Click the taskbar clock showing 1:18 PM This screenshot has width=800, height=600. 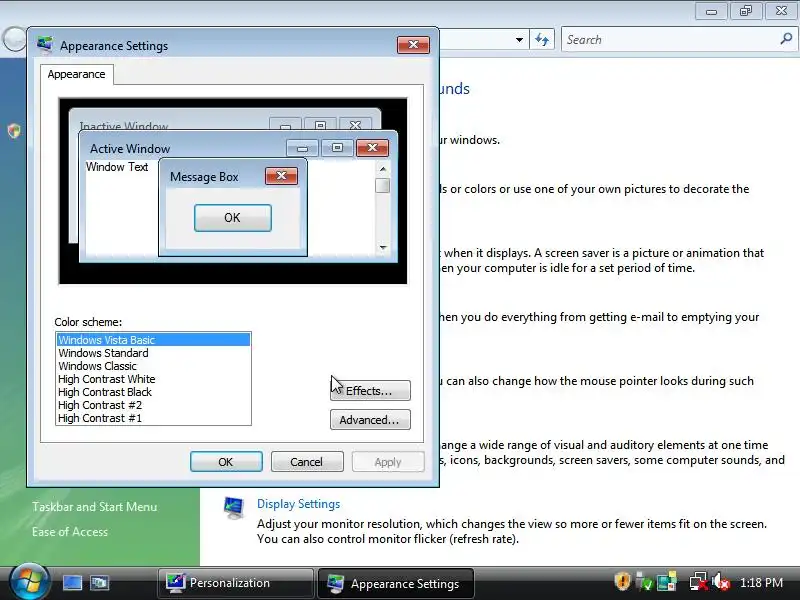(761, 583)
